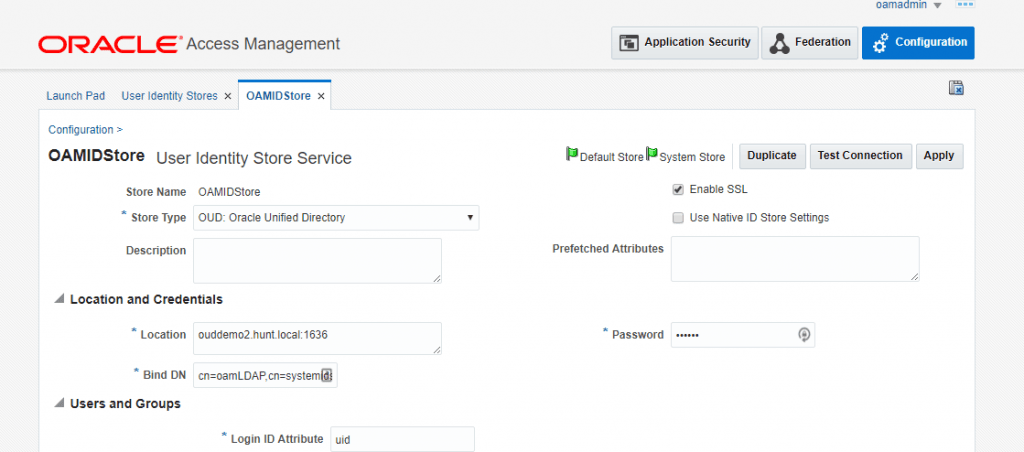Collapse the Users and Groups section
The height and width of the screenshot is (452, 1024).
[x=59, y=404]
